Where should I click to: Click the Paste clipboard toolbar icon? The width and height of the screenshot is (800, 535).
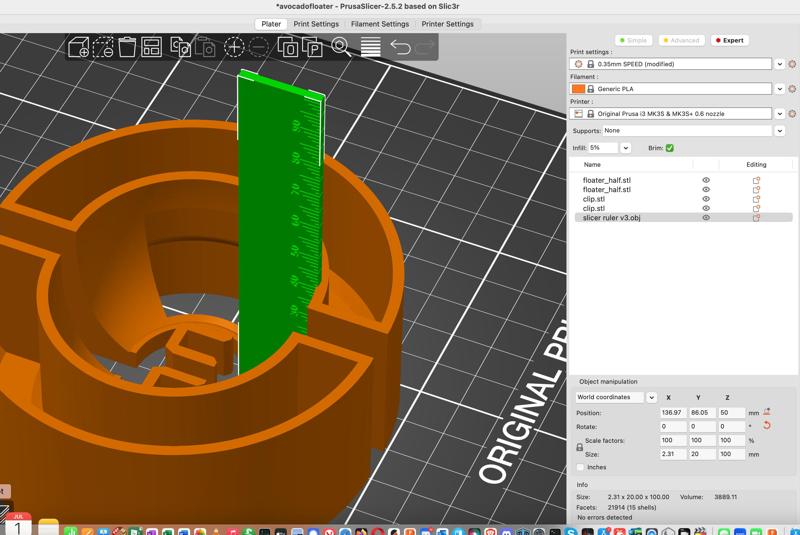click(x=205, y=47)
